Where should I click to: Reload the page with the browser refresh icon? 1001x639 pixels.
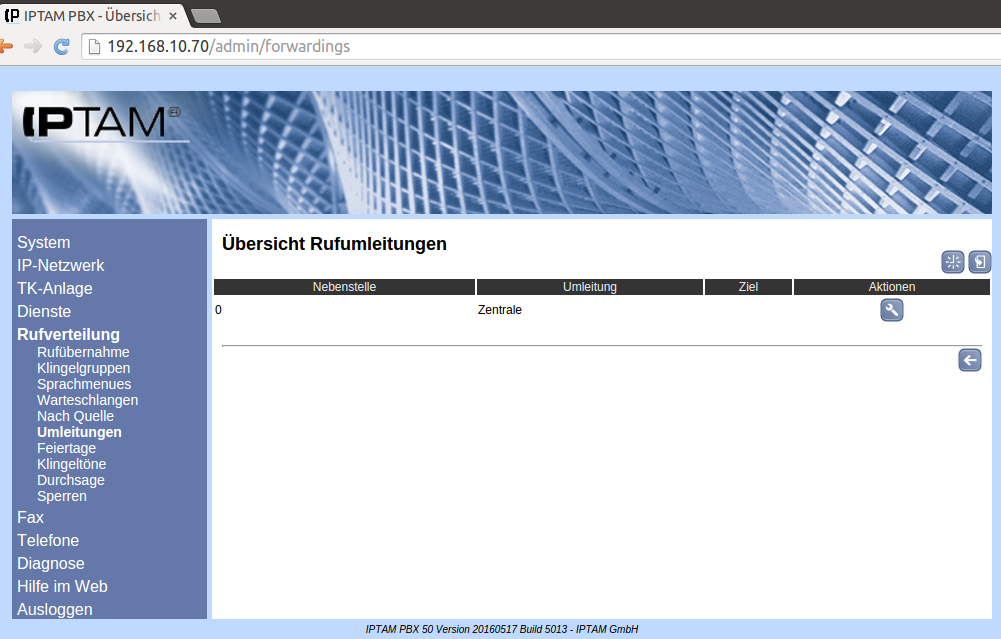pos(62,46)
